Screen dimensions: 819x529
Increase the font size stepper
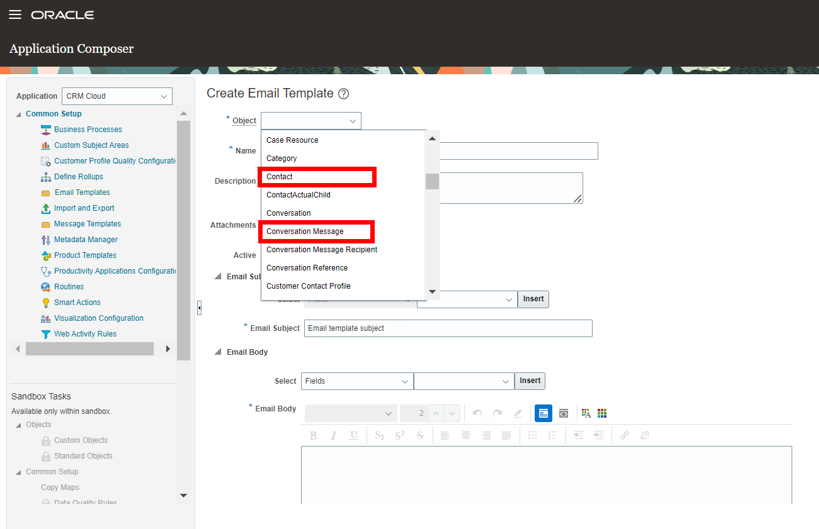[436, 413]
